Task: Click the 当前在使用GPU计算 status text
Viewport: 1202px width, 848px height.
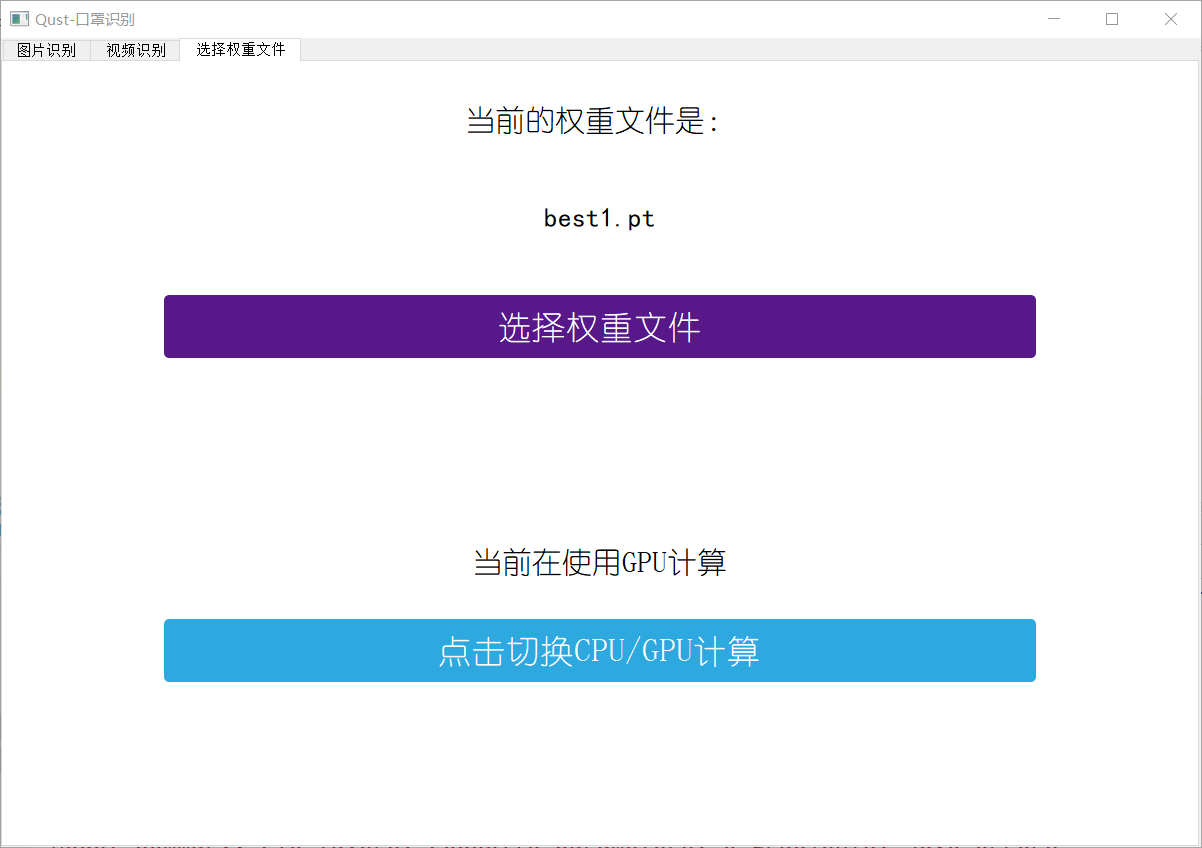Action: click(599, 563)
